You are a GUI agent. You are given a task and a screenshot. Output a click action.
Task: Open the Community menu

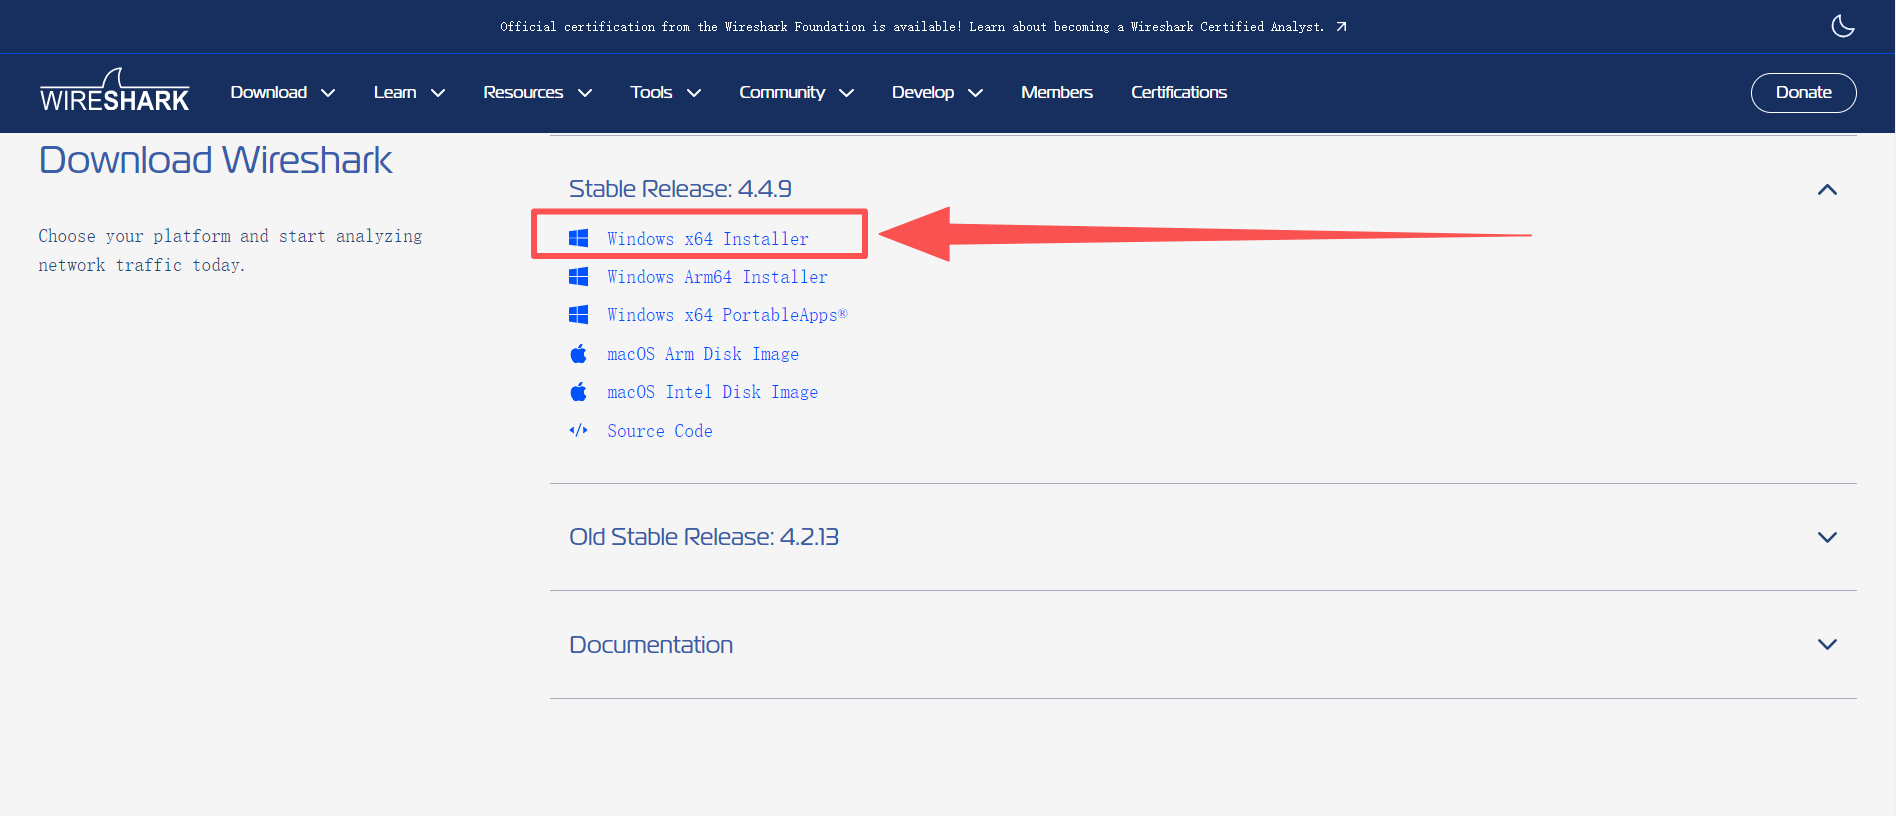click(x=796, y=92)
